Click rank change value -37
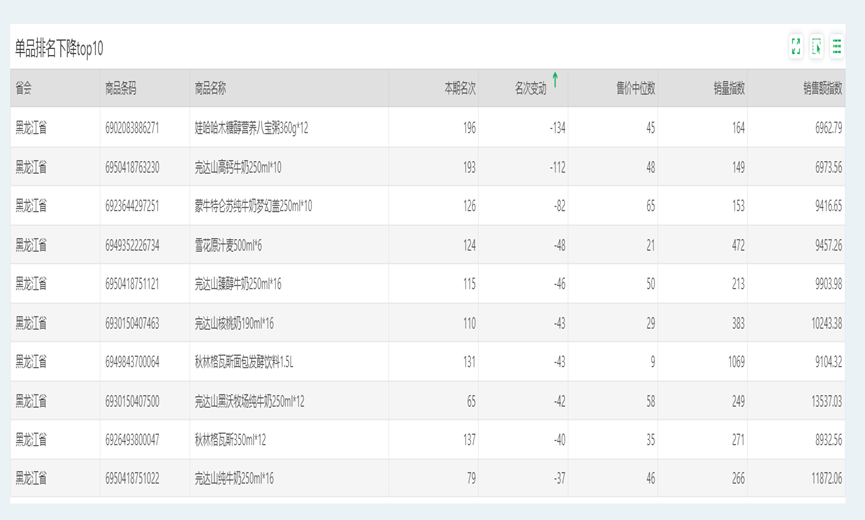 (559, 478)
